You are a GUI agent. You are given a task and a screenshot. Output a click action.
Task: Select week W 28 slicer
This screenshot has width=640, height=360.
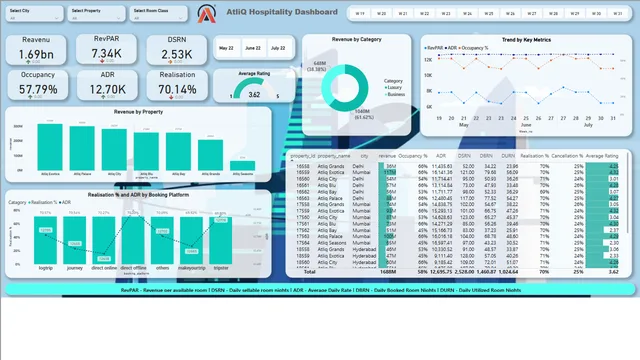[553, 13]
